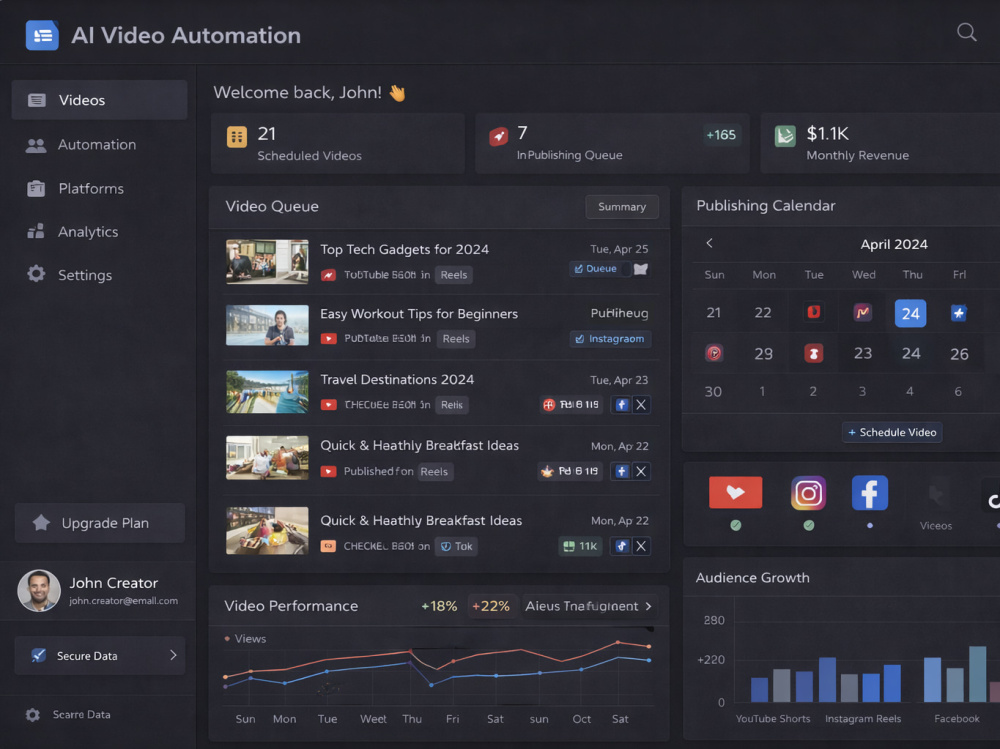This screenshot has height=749, width=1000.
Task: Toggle the Queue checkbox on Top Tech Gadgets
Action: click(x=578, y=269)
